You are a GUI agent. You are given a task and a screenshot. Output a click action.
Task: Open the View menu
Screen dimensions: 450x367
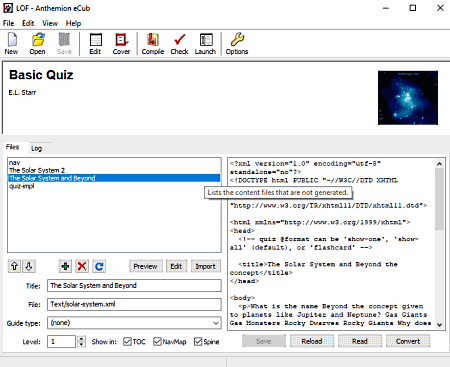tap(50, 23)
